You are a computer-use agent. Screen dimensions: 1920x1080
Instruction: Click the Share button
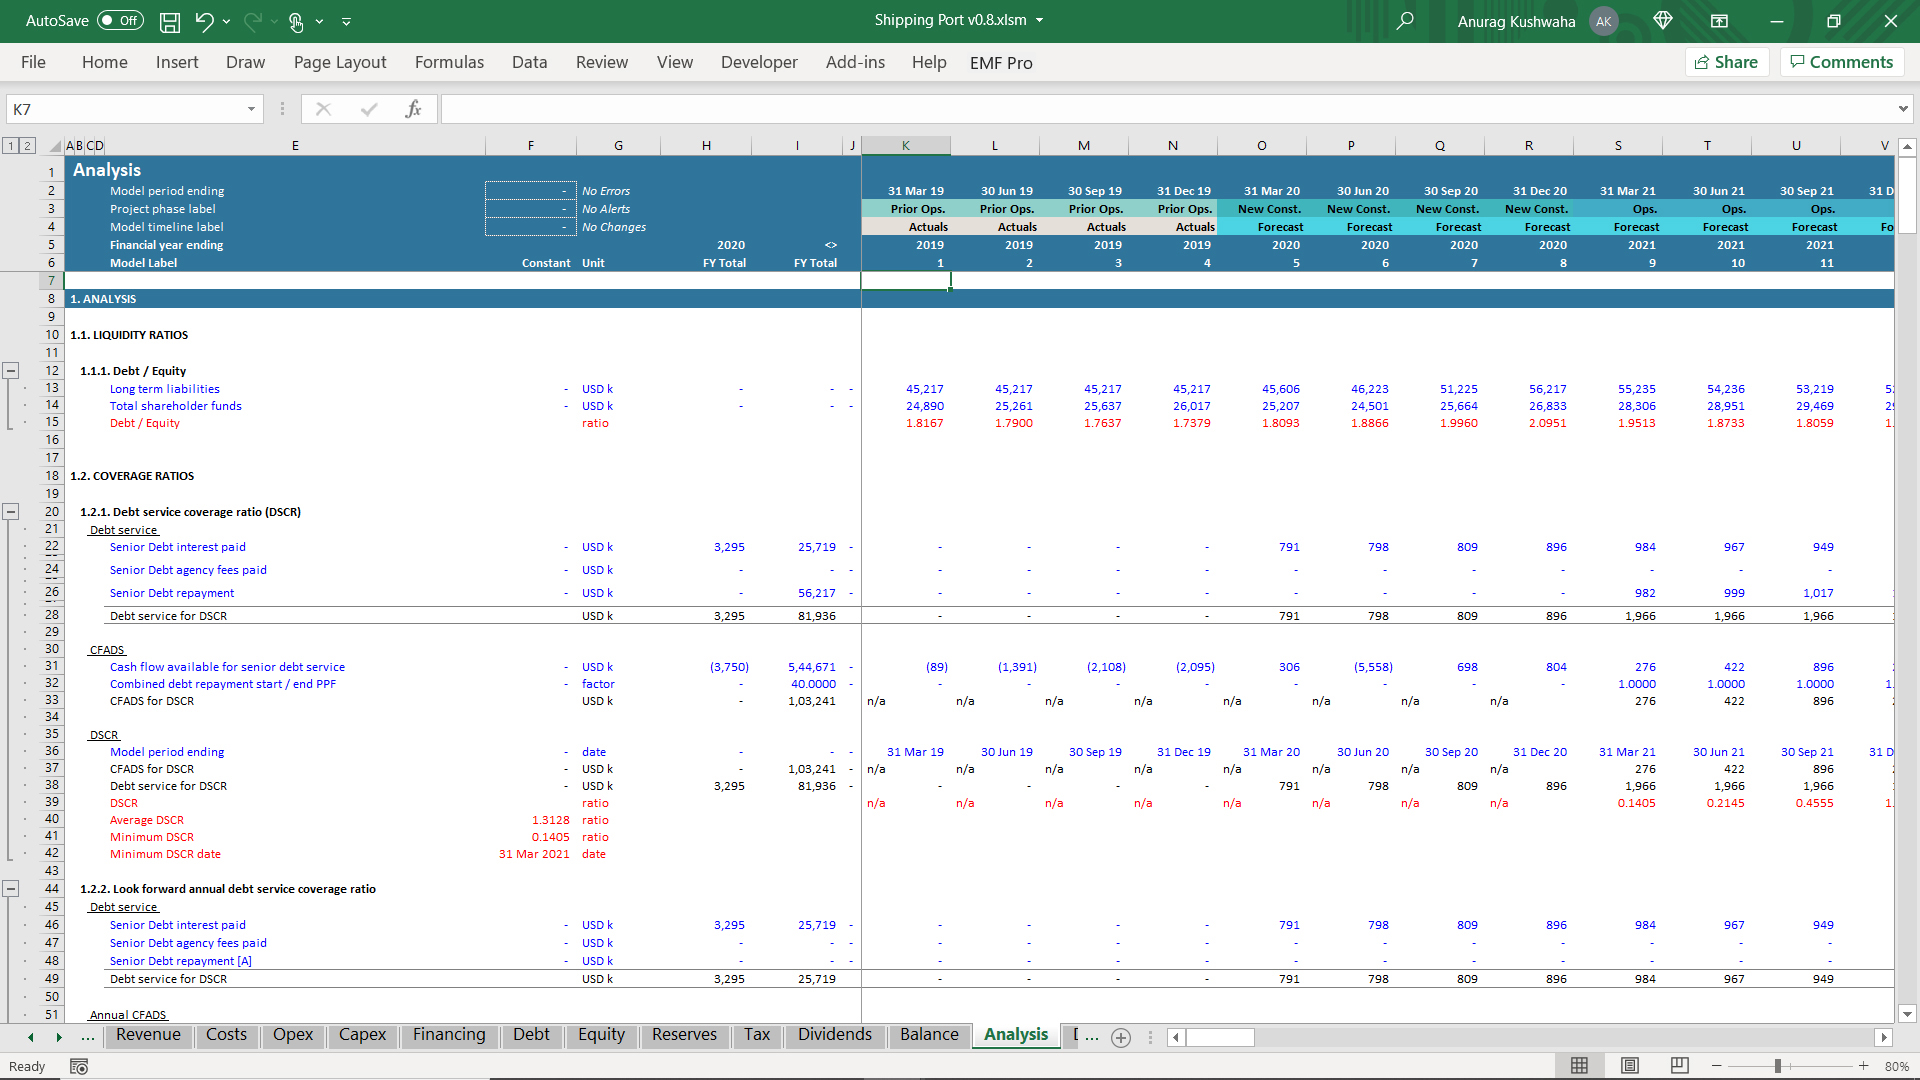click(1727, 62)
